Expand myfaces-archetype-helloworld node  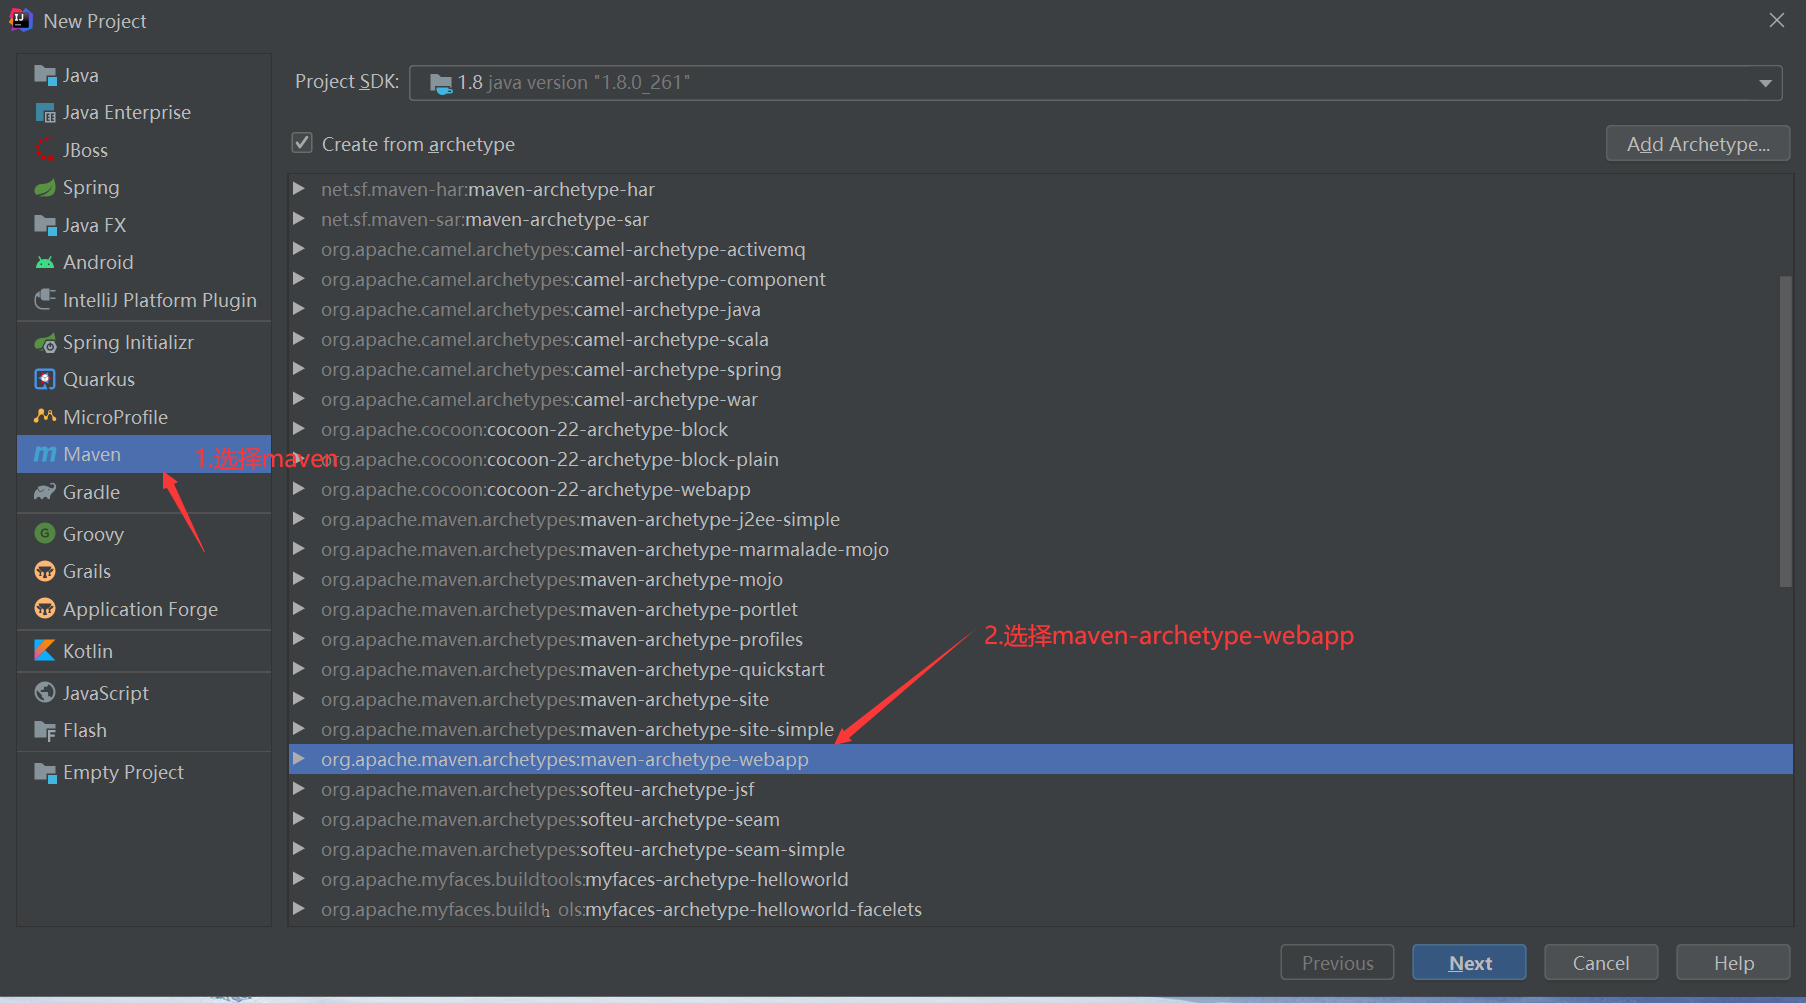tap(298, 879)
